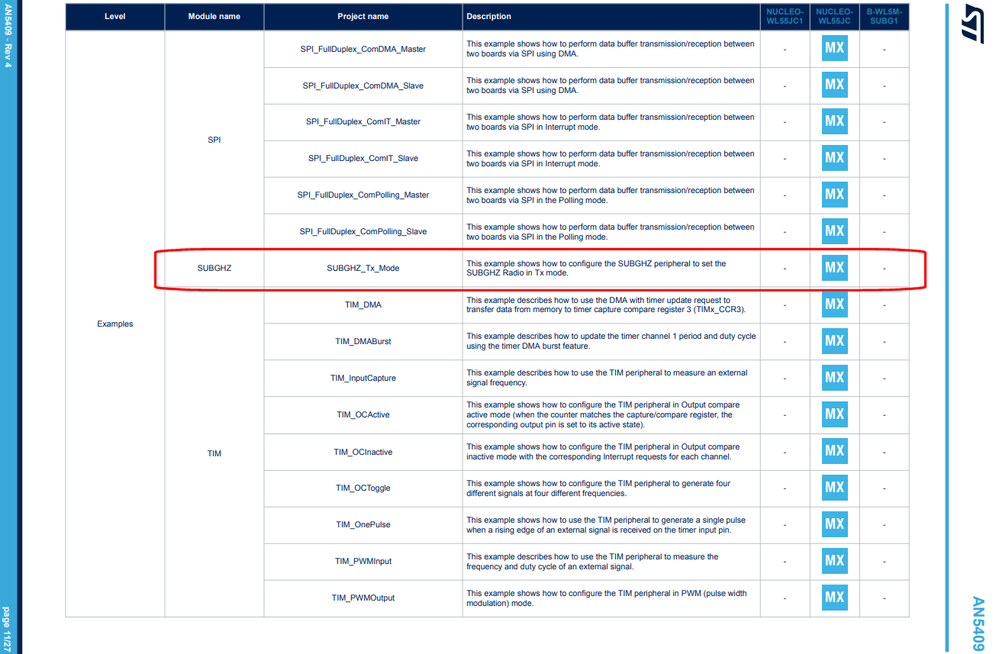Click the MX icon for SPI_FullDuplex_ComIT_Master
The width and height of the screenshot is (999, 654).
pos(834,121)
